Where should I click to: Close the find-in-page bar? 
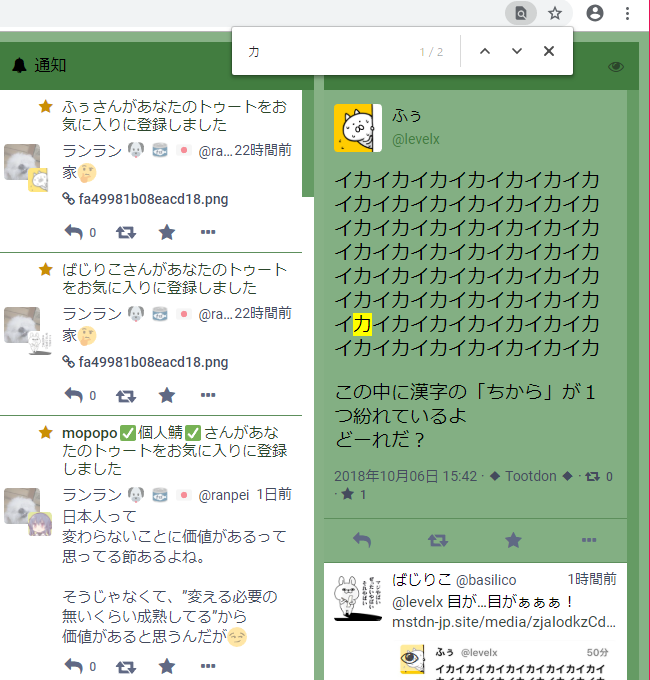tap(549, 51)
